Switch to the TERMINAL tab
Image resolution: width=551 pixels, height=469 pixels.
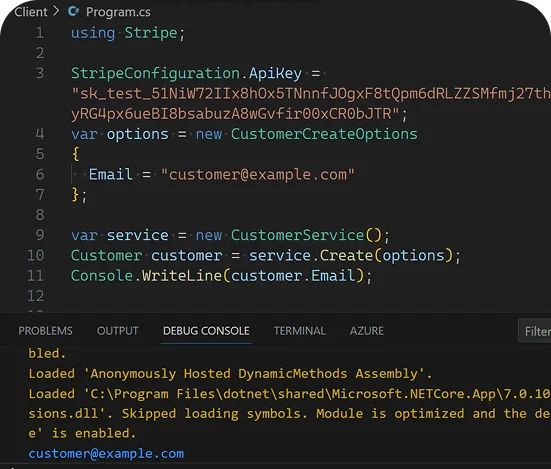pyautogui.click(x=300, y=331)
